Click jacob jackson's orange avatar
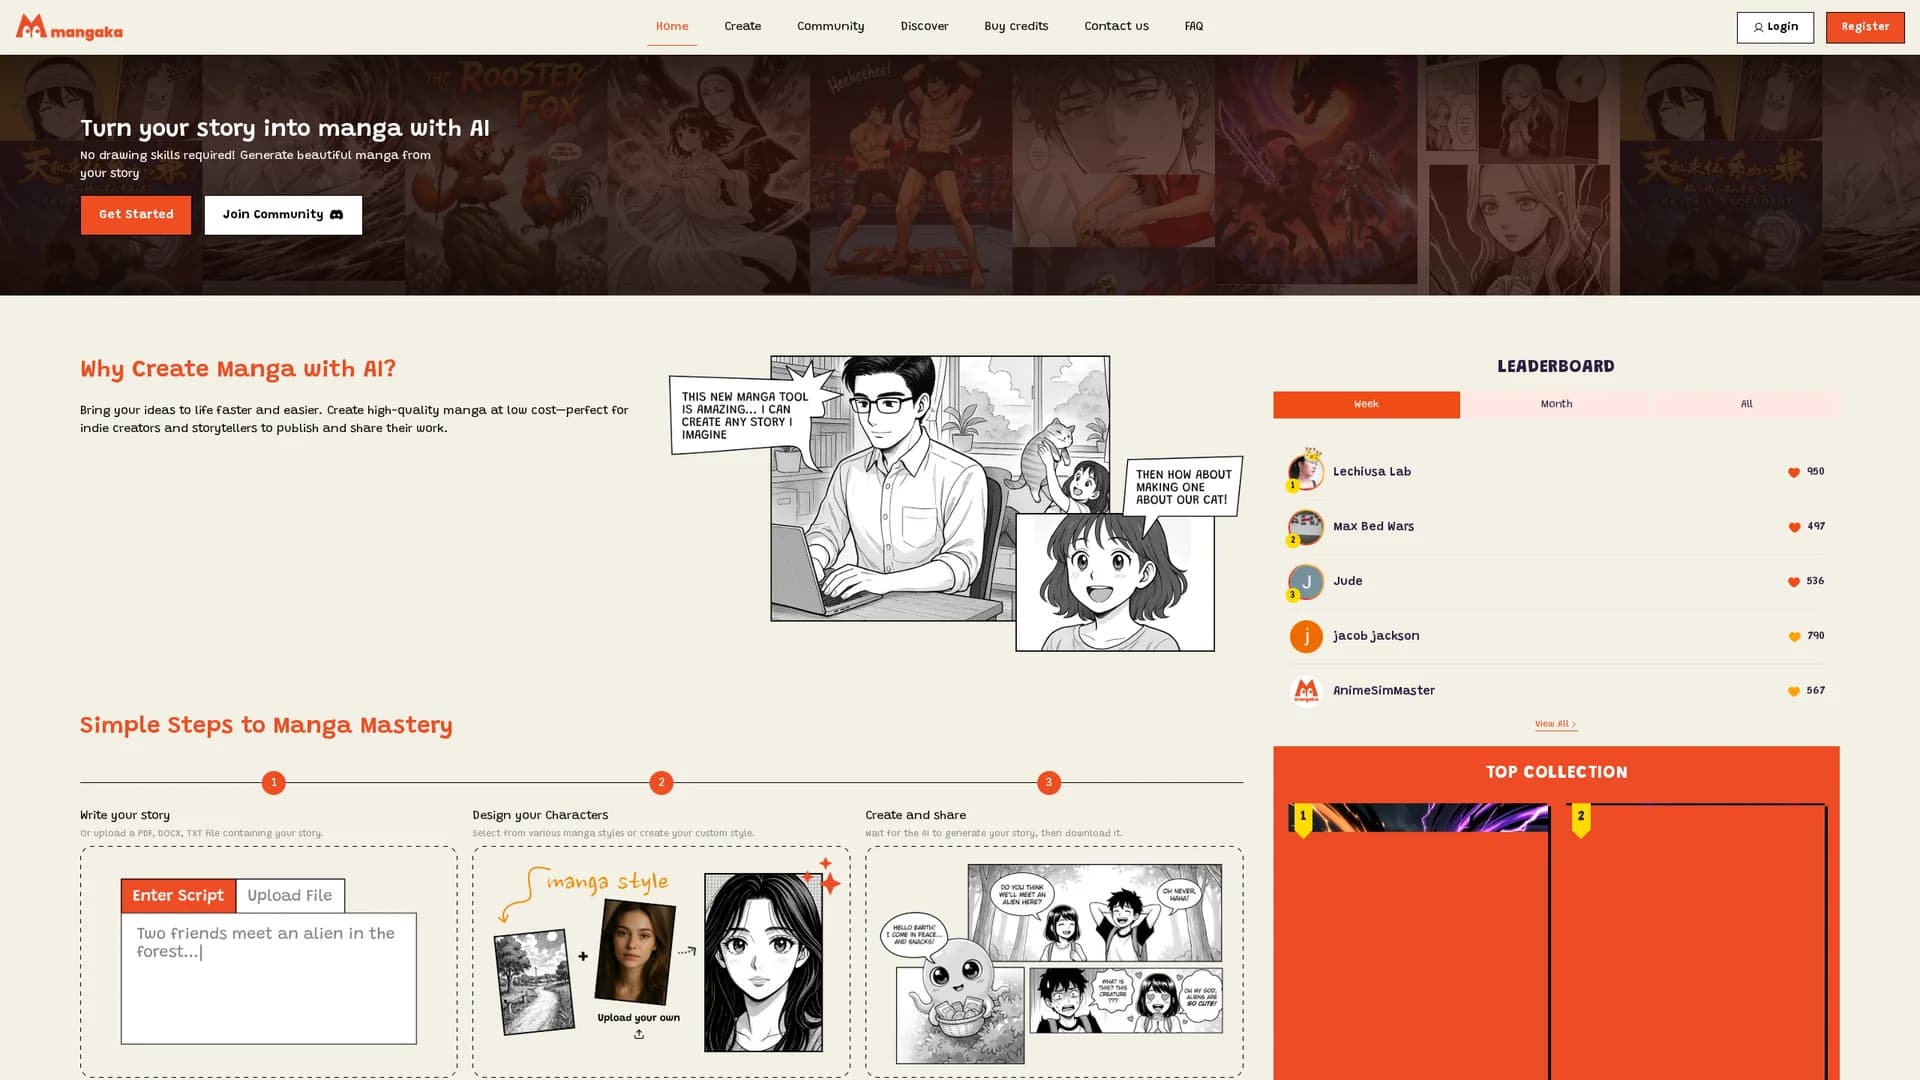 (1306, 636)
